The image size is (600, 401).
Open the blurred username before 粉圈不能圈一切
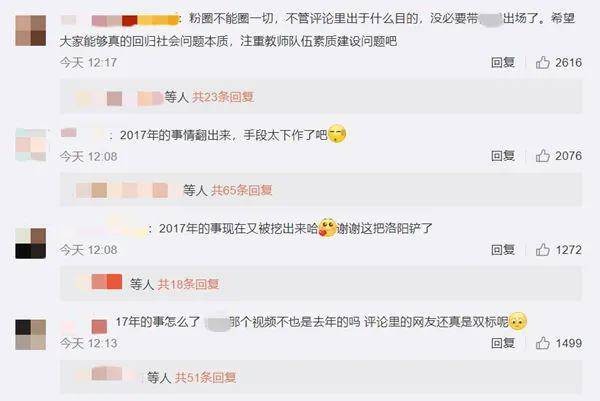[120, 20]
